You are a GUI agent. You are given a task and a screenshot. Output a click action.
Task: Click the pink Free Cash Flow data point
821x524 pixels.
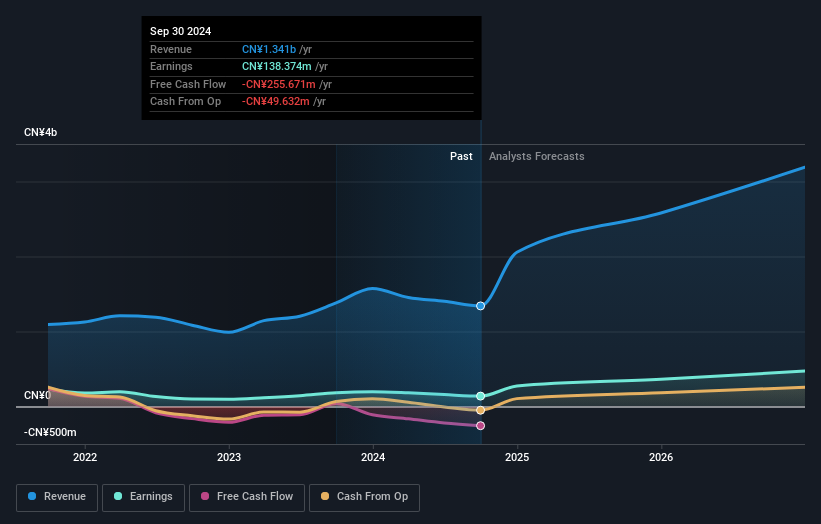click(x=480, y=426)
